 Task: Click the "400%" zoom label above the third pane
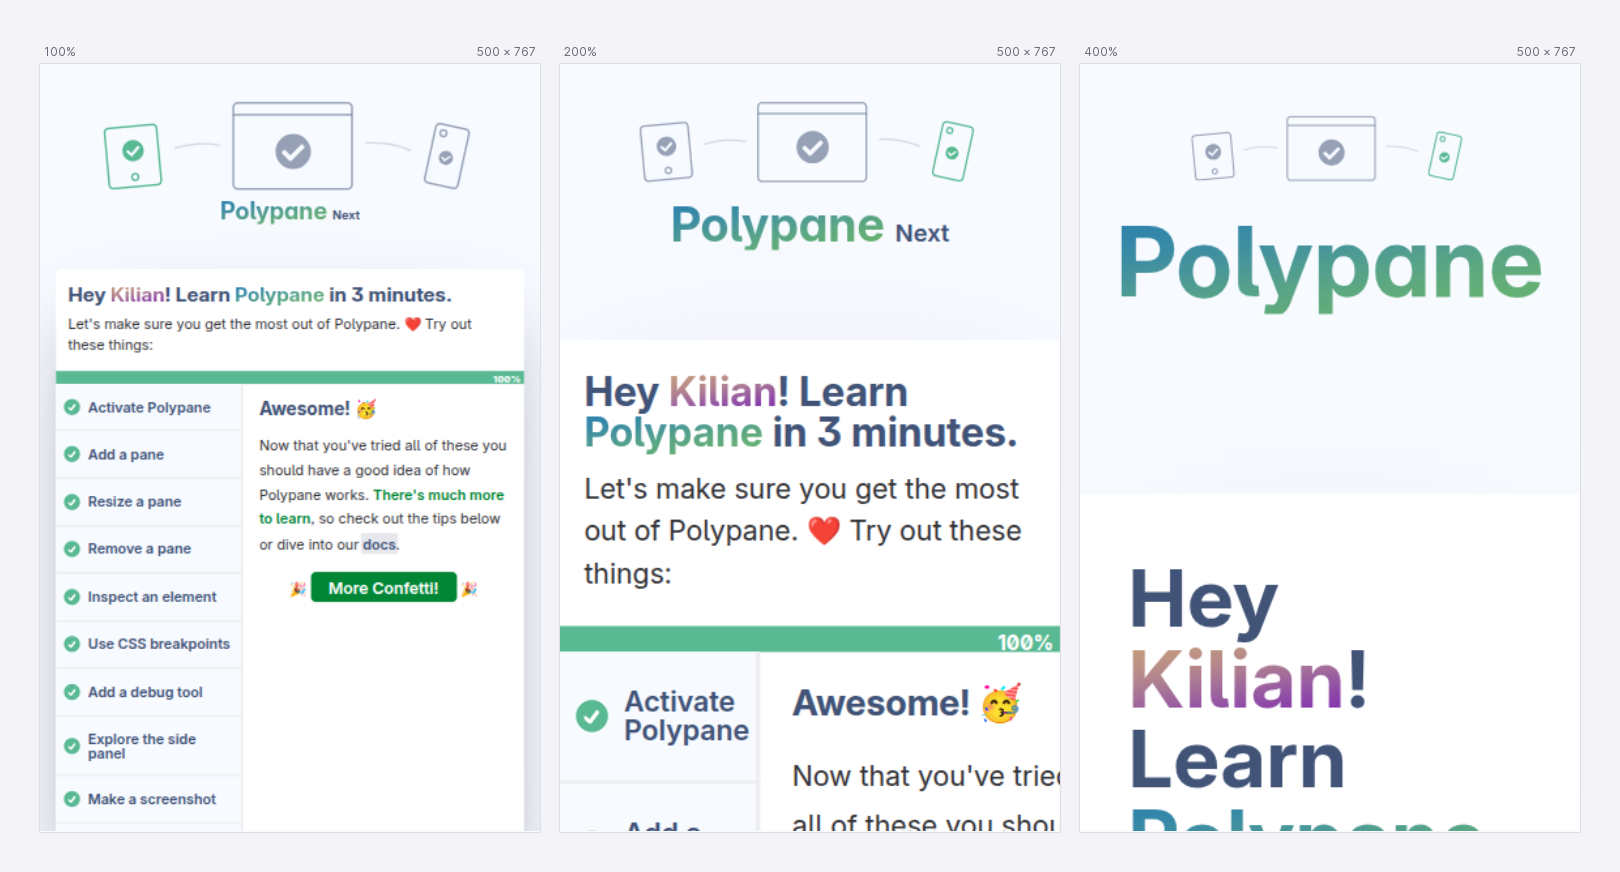[x=1101, y=52]
